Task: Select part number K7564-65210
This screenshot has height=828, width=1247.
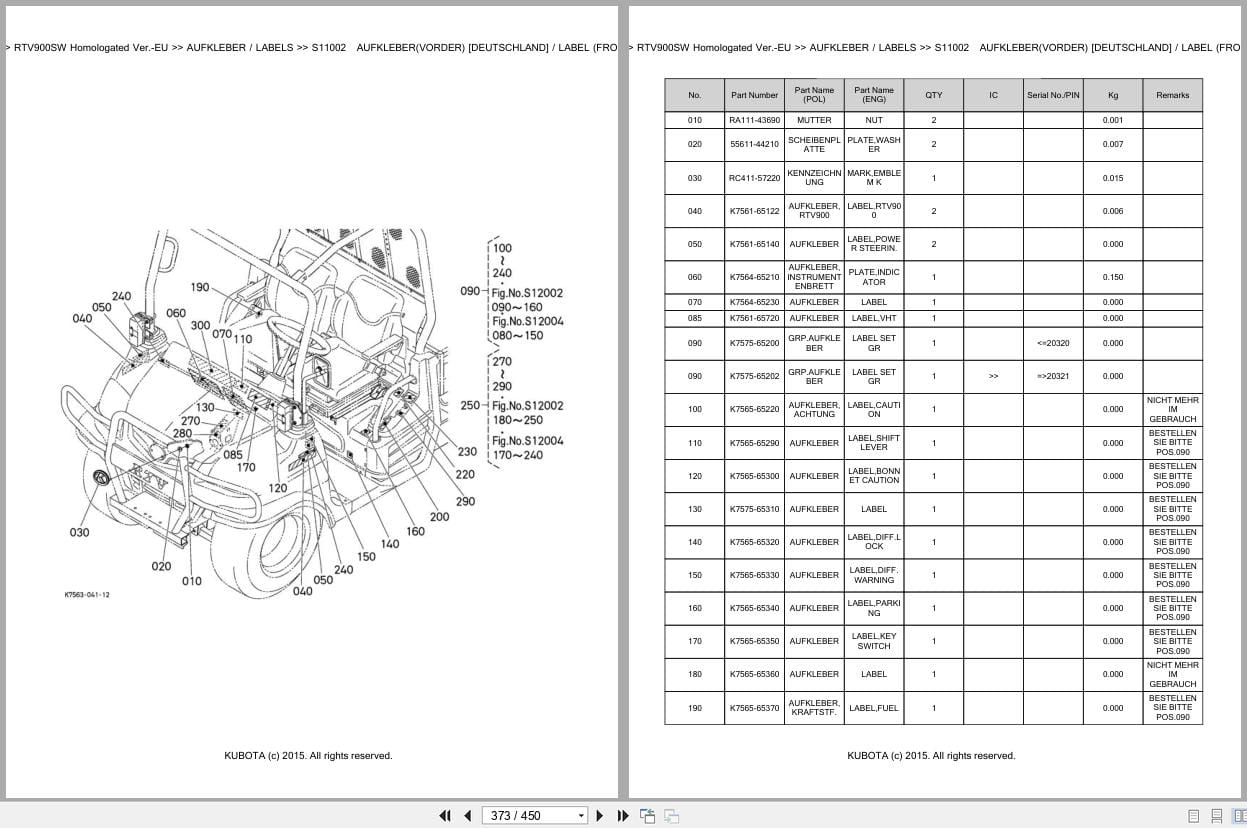Action: (x=754, y=277)
